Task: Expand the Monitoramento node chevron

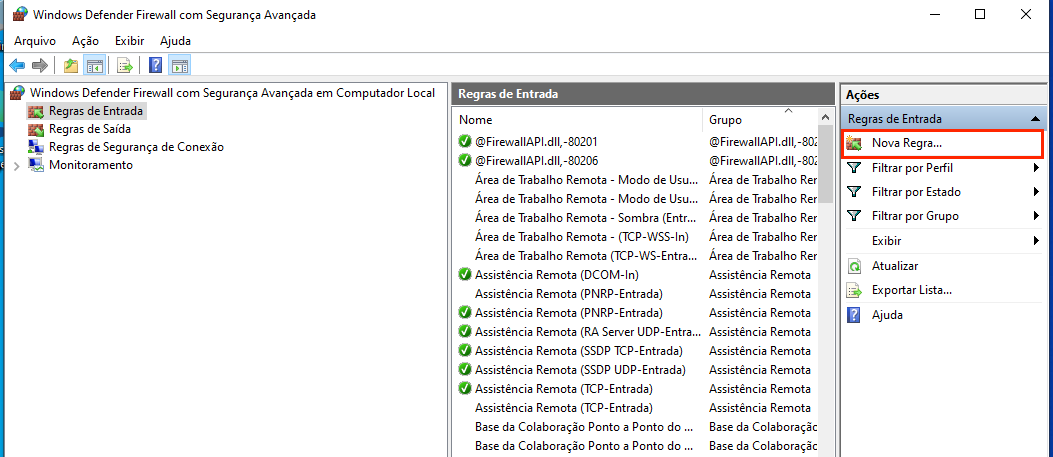Action: pos(17,166)
